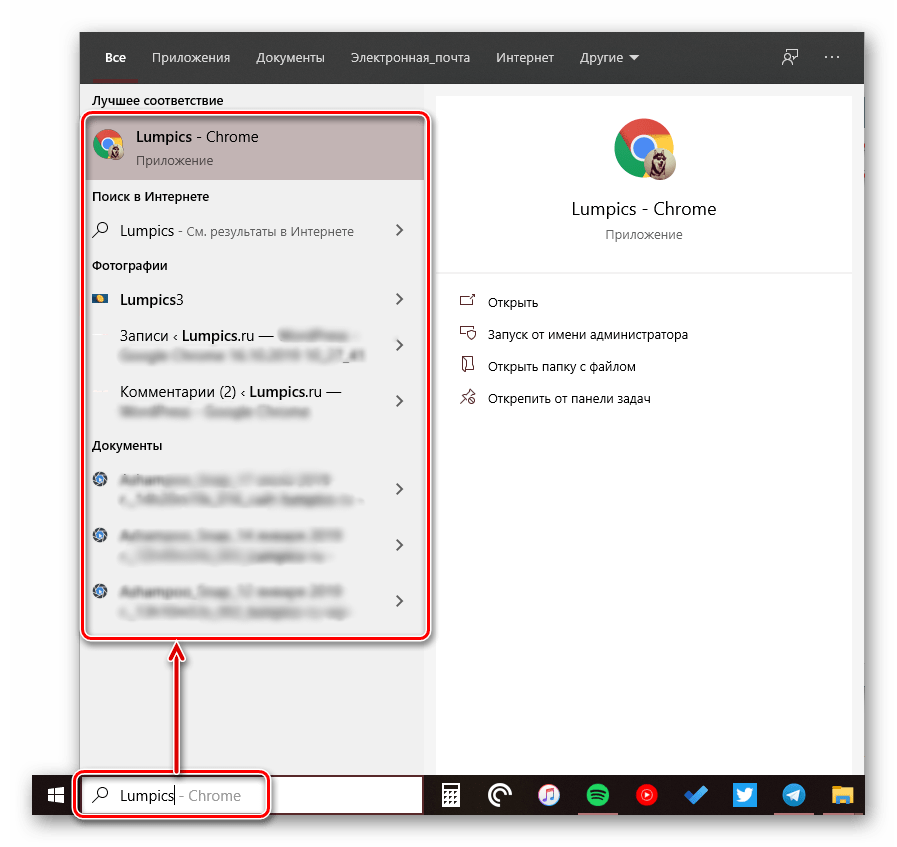The height and width of the screenshot is (847, 897).
Task: Switch to the Документы tab
Action: pyautogui.click(x=290, y=58)
